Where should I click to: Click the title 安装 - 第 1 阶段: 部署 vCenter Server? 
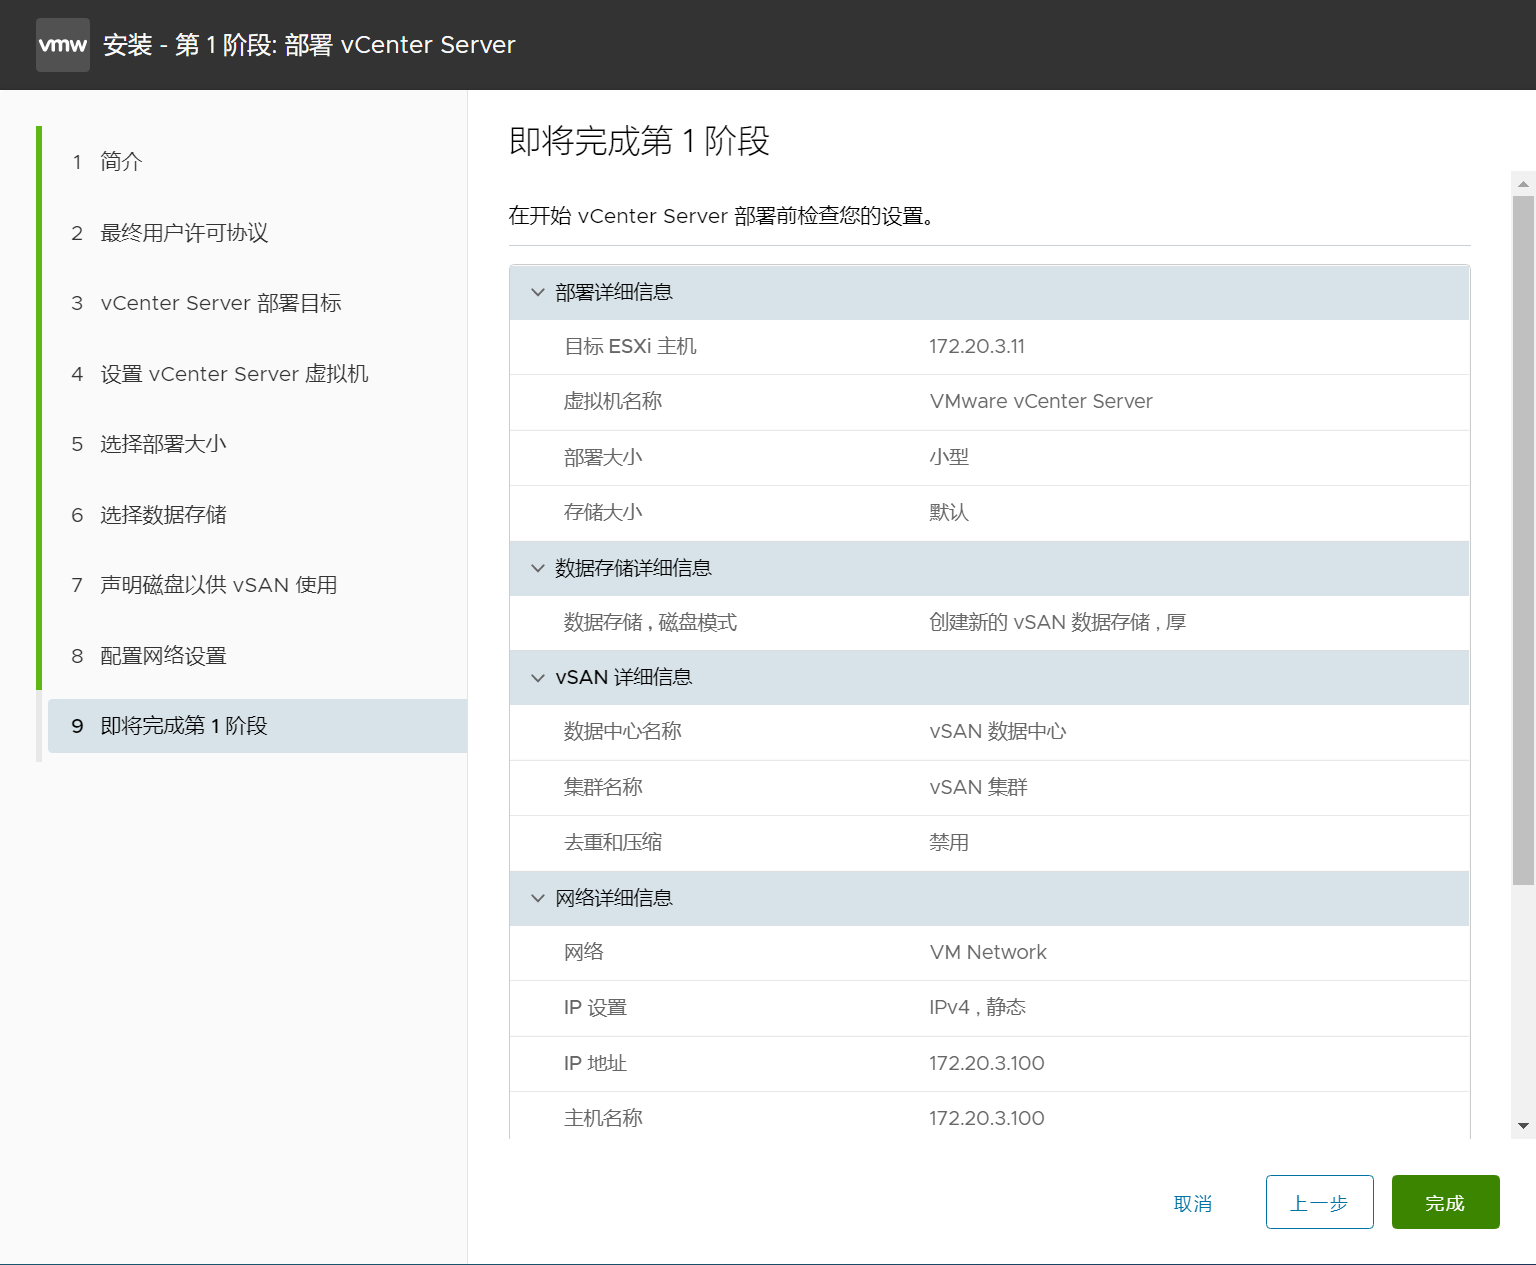pyautogui.click(x=309, y=45)
